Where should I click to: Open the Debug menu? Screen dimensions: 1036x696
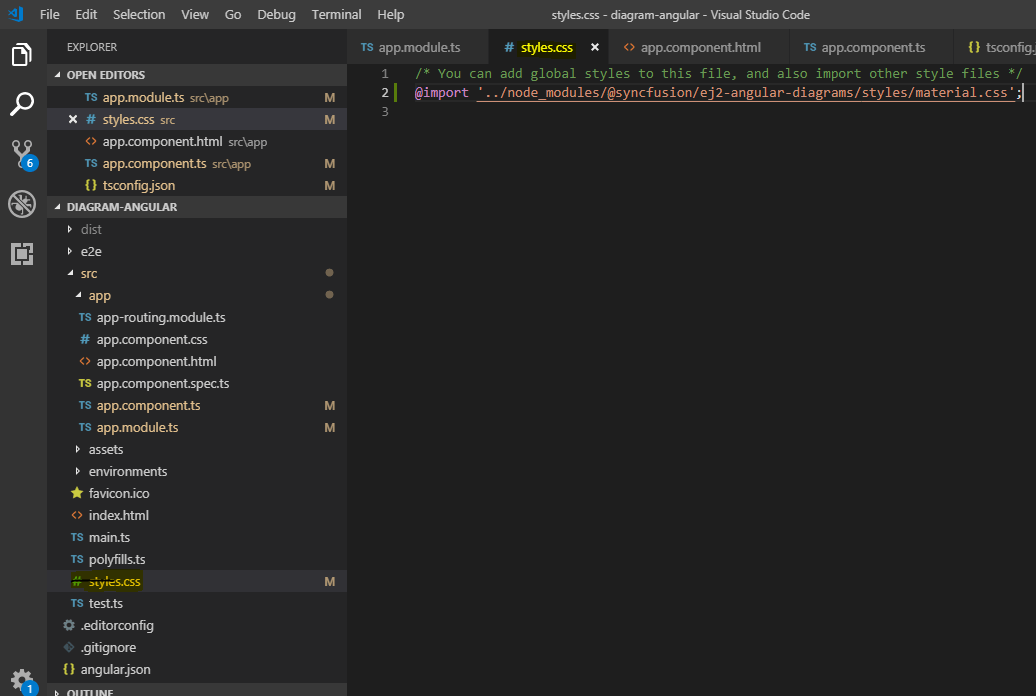point(276,14)
